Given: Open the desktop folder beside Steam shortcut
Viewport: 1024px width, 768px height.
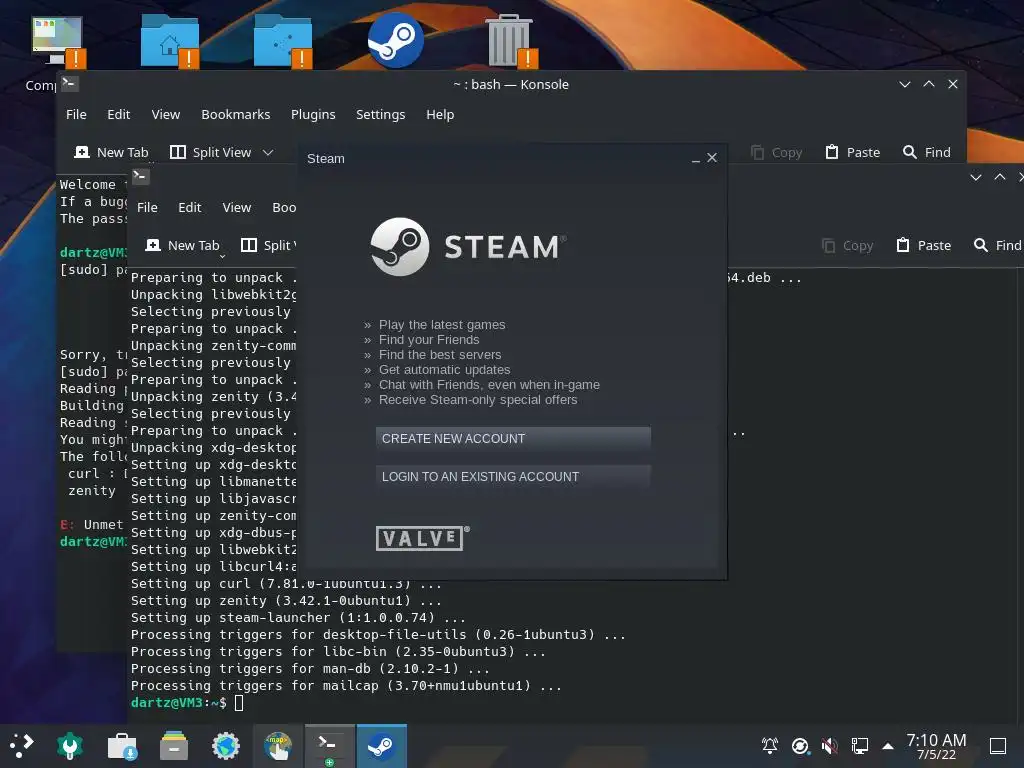Looking at the screenshot, I should click(x=283, y=40).
